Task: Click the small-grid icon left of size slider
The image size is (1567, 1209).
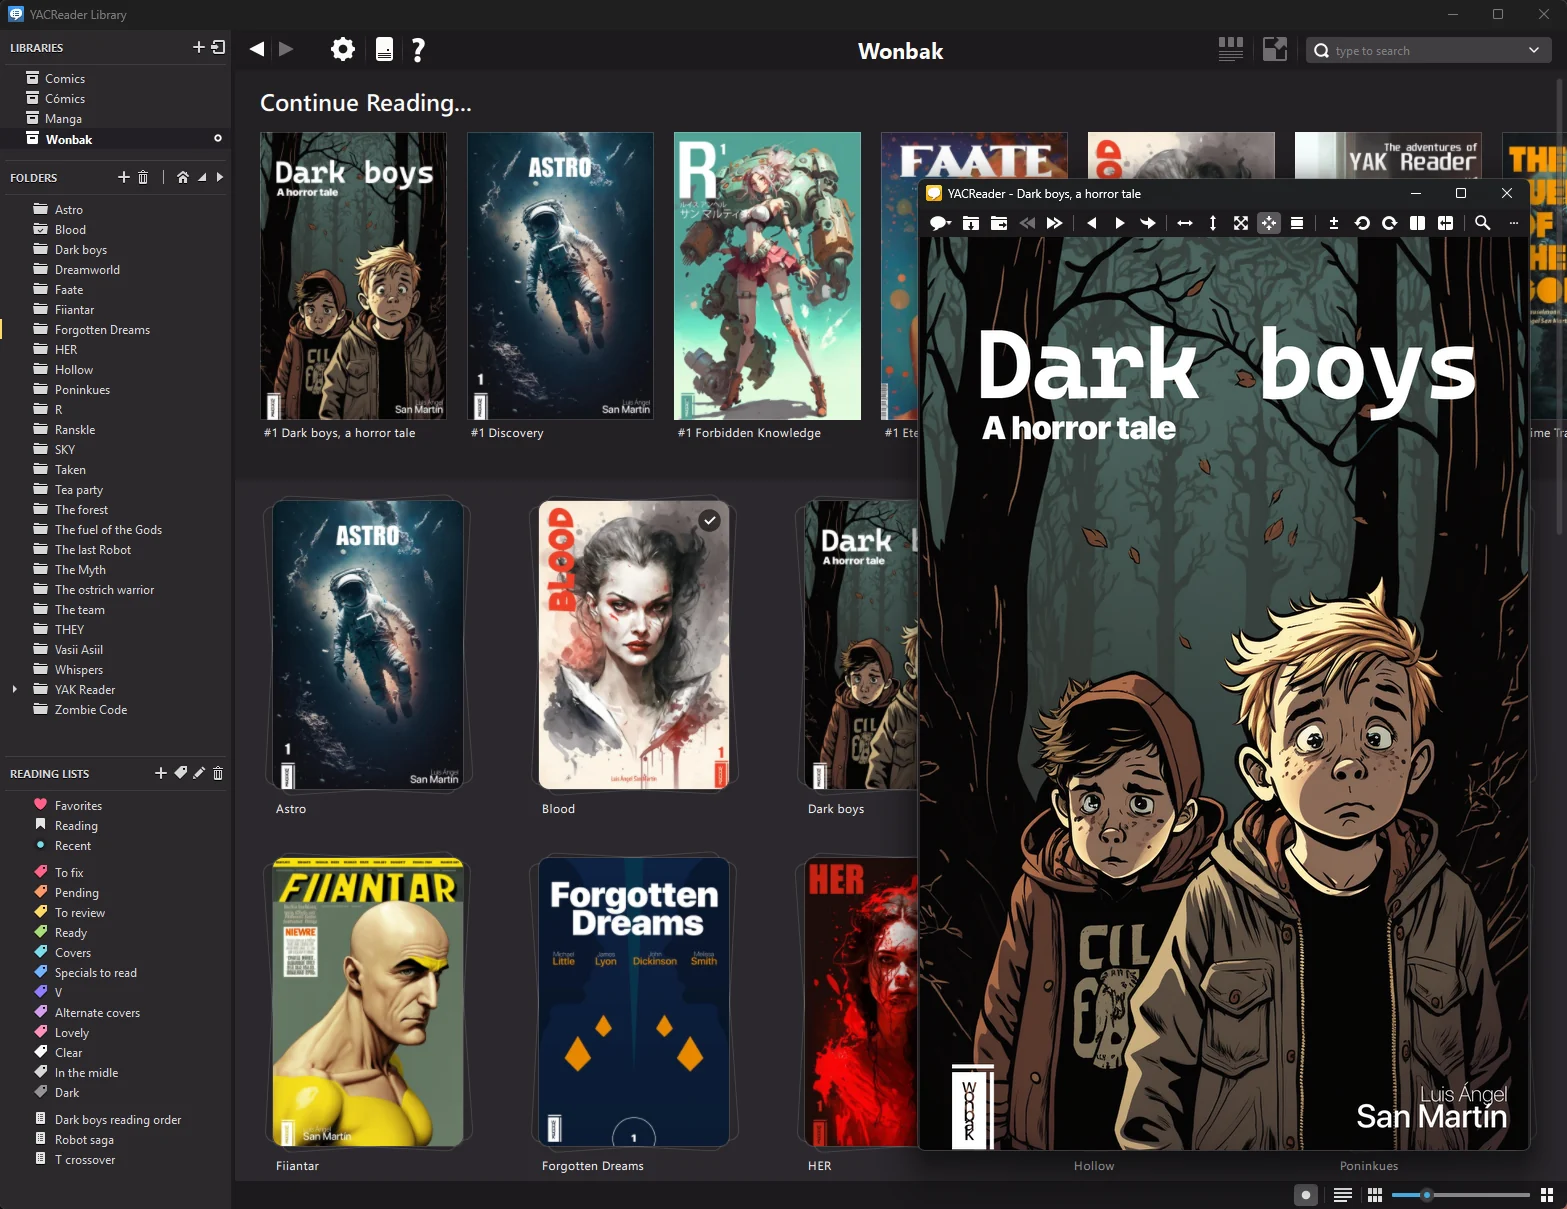Action: (1375, 1195)
